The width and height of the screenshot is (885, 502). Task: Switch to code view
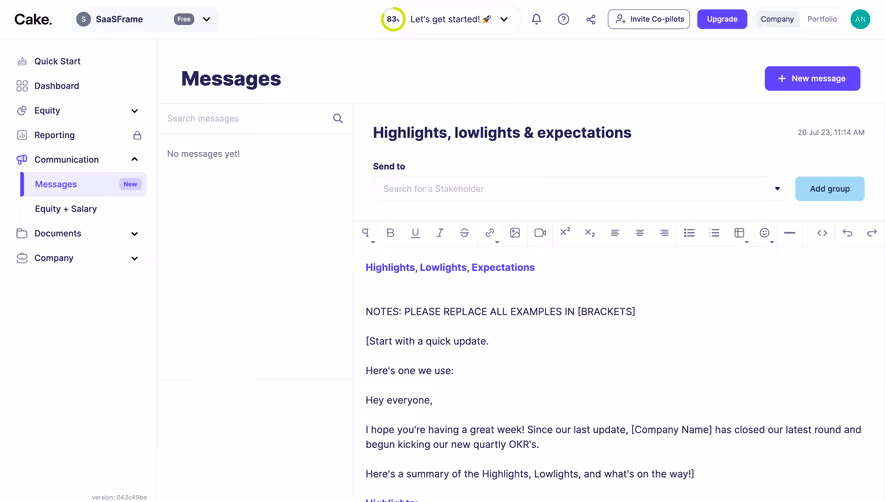(822, 233)
